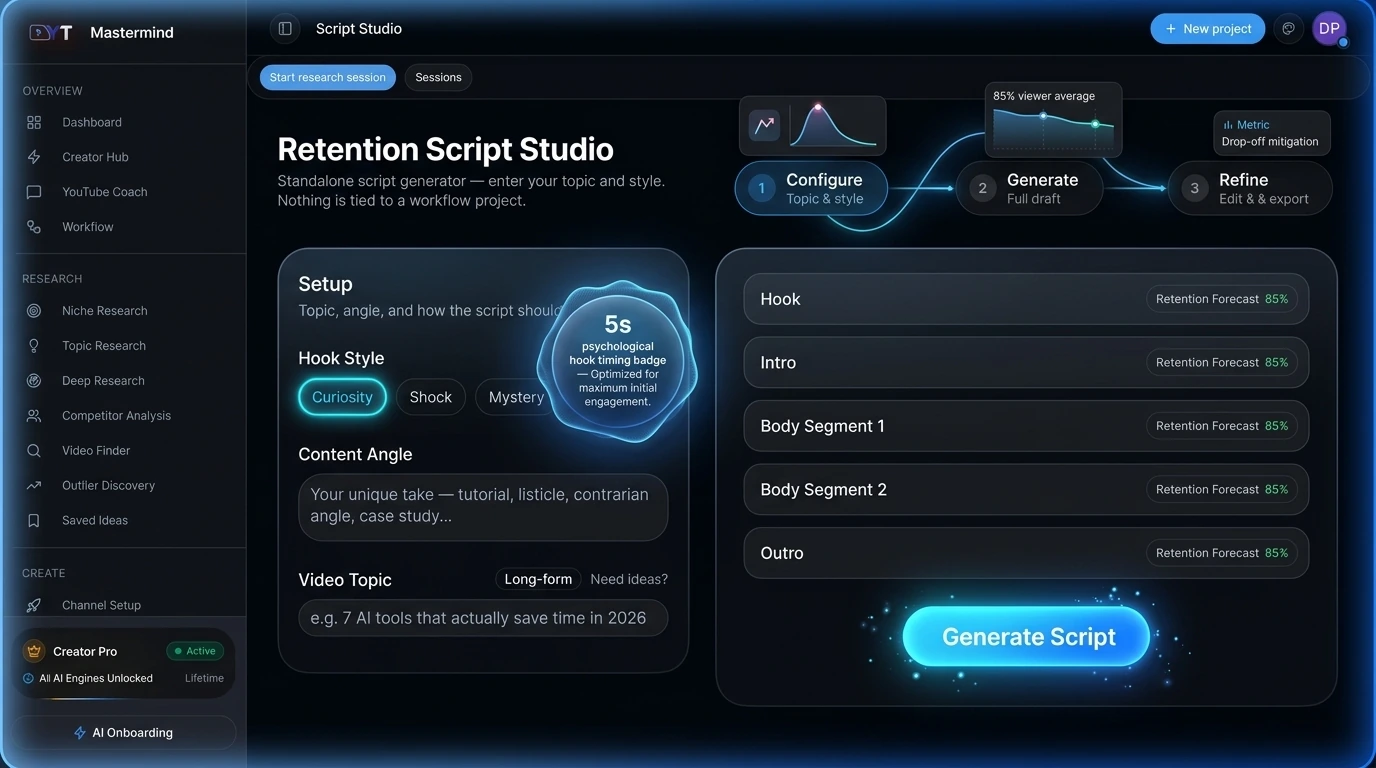Click the retention curve peak thumbnail
Screen dimensions: 1376x768
coord(833,126)
